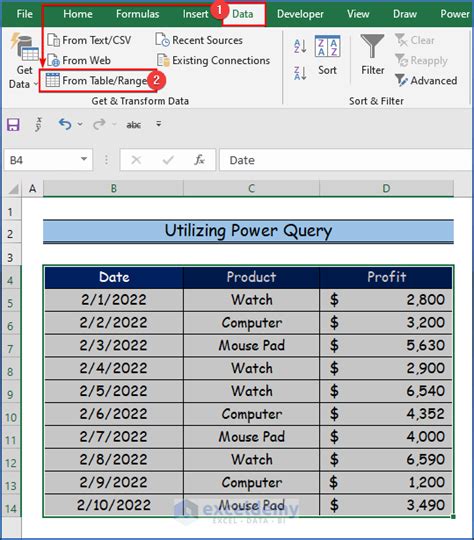Select cell containing 2/6/2022

tap(114, 414)
